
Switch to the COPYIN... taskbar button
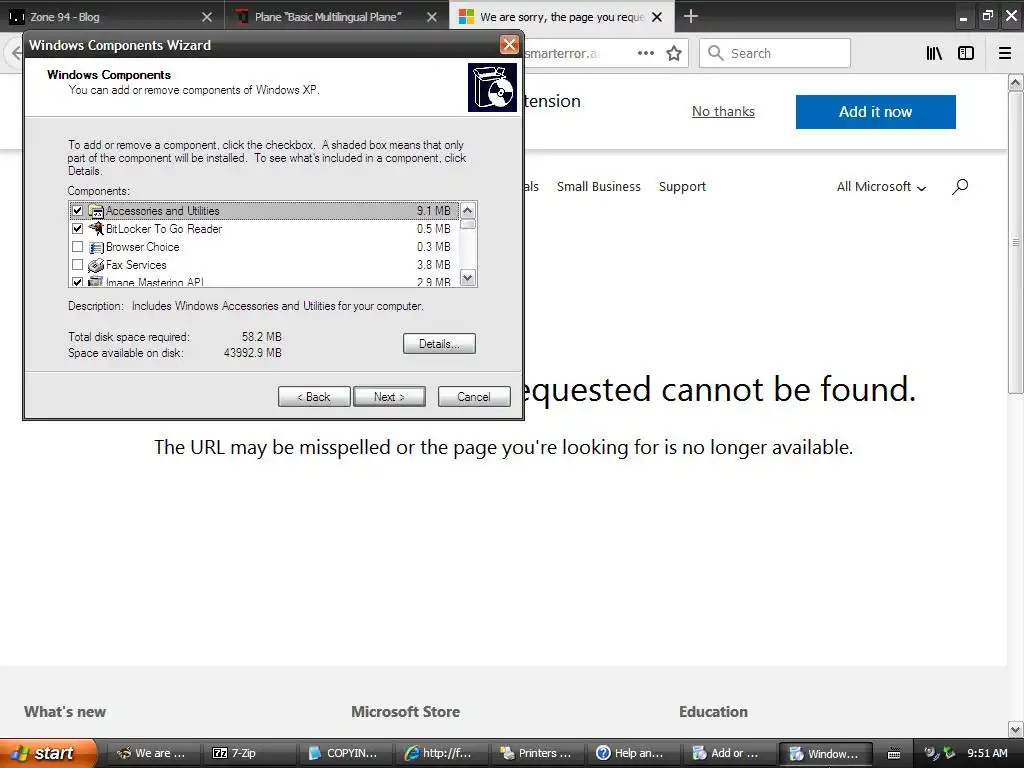tap(344, 753)
